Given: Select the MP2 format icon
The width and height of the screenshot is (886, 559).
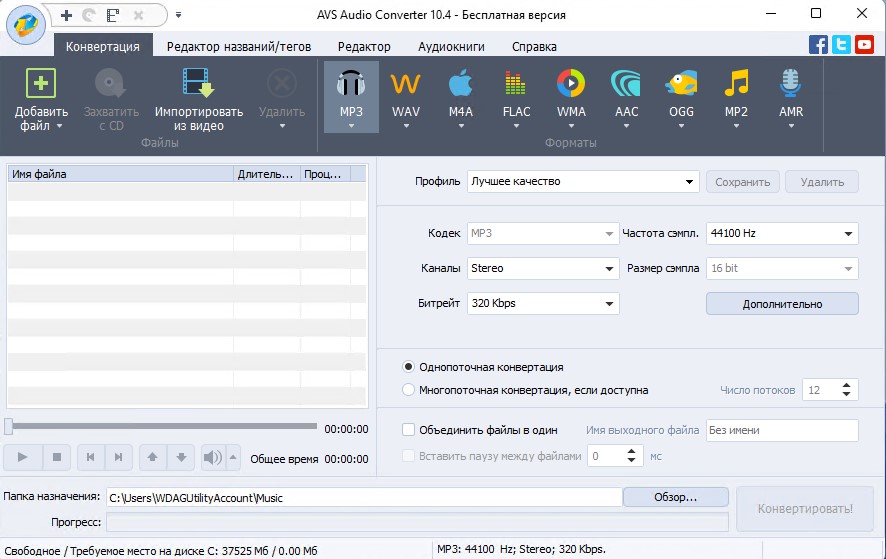Looking at the screenshot, I should 736,84.
